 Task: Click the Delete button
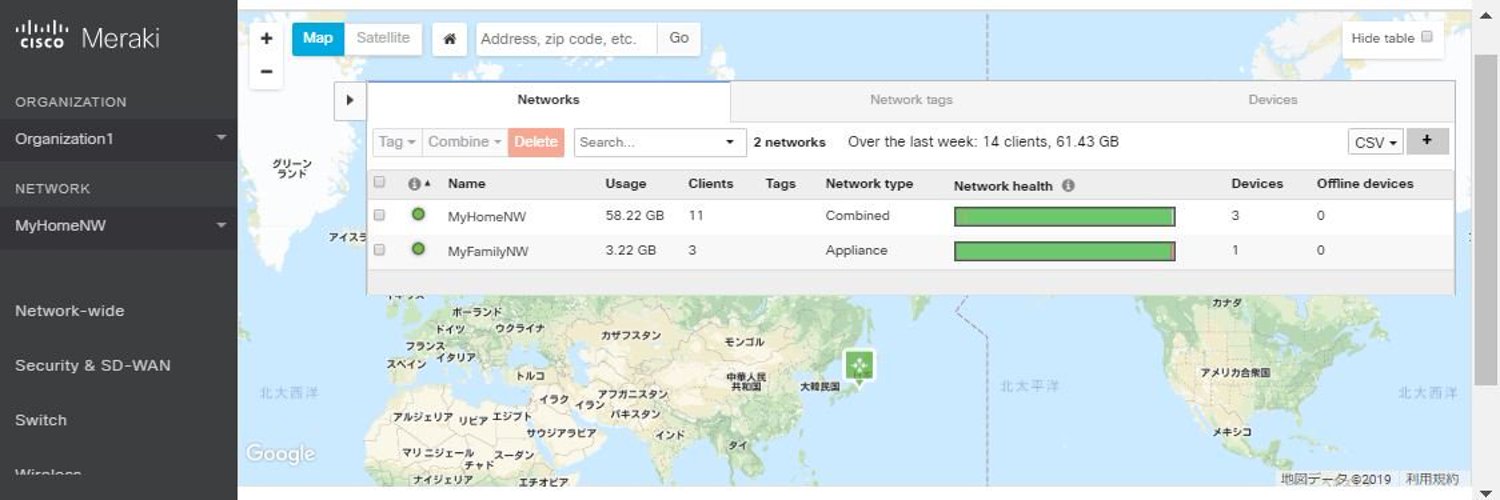pos(536,142)
